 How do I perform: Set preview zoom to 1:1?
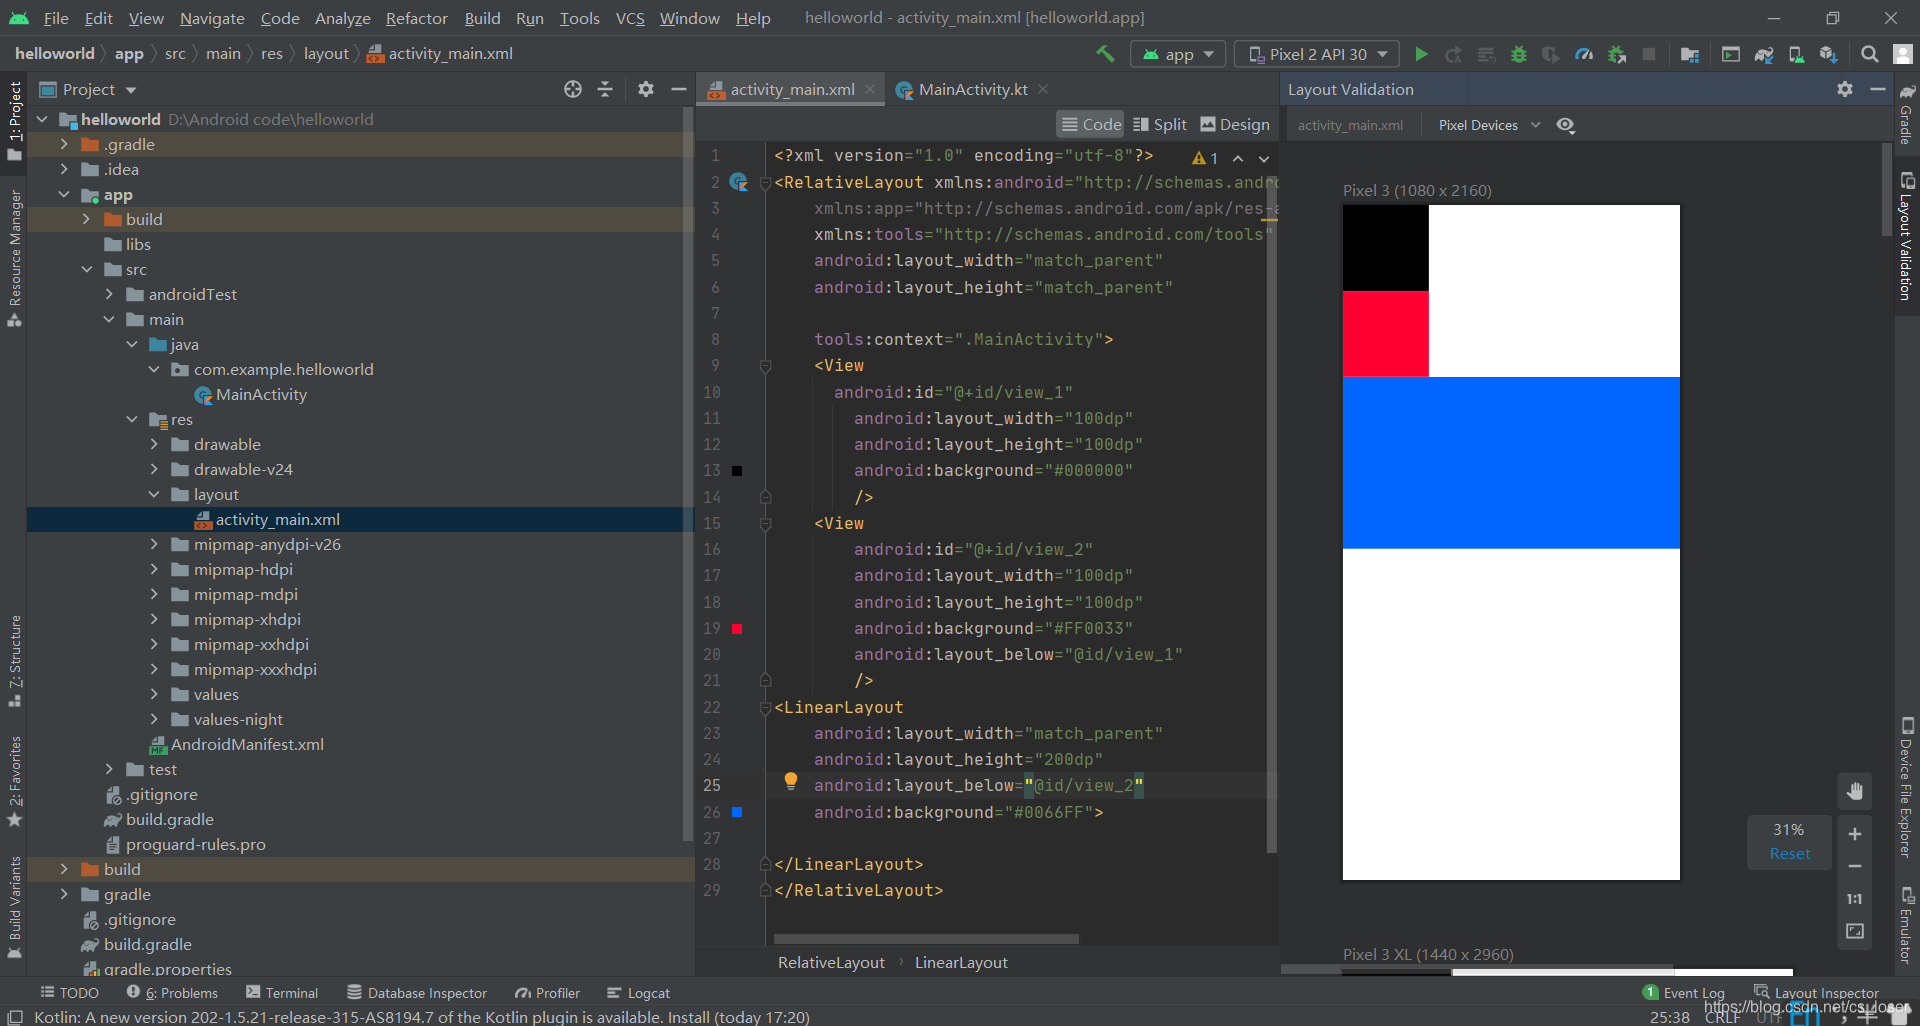pos(1855,899)
